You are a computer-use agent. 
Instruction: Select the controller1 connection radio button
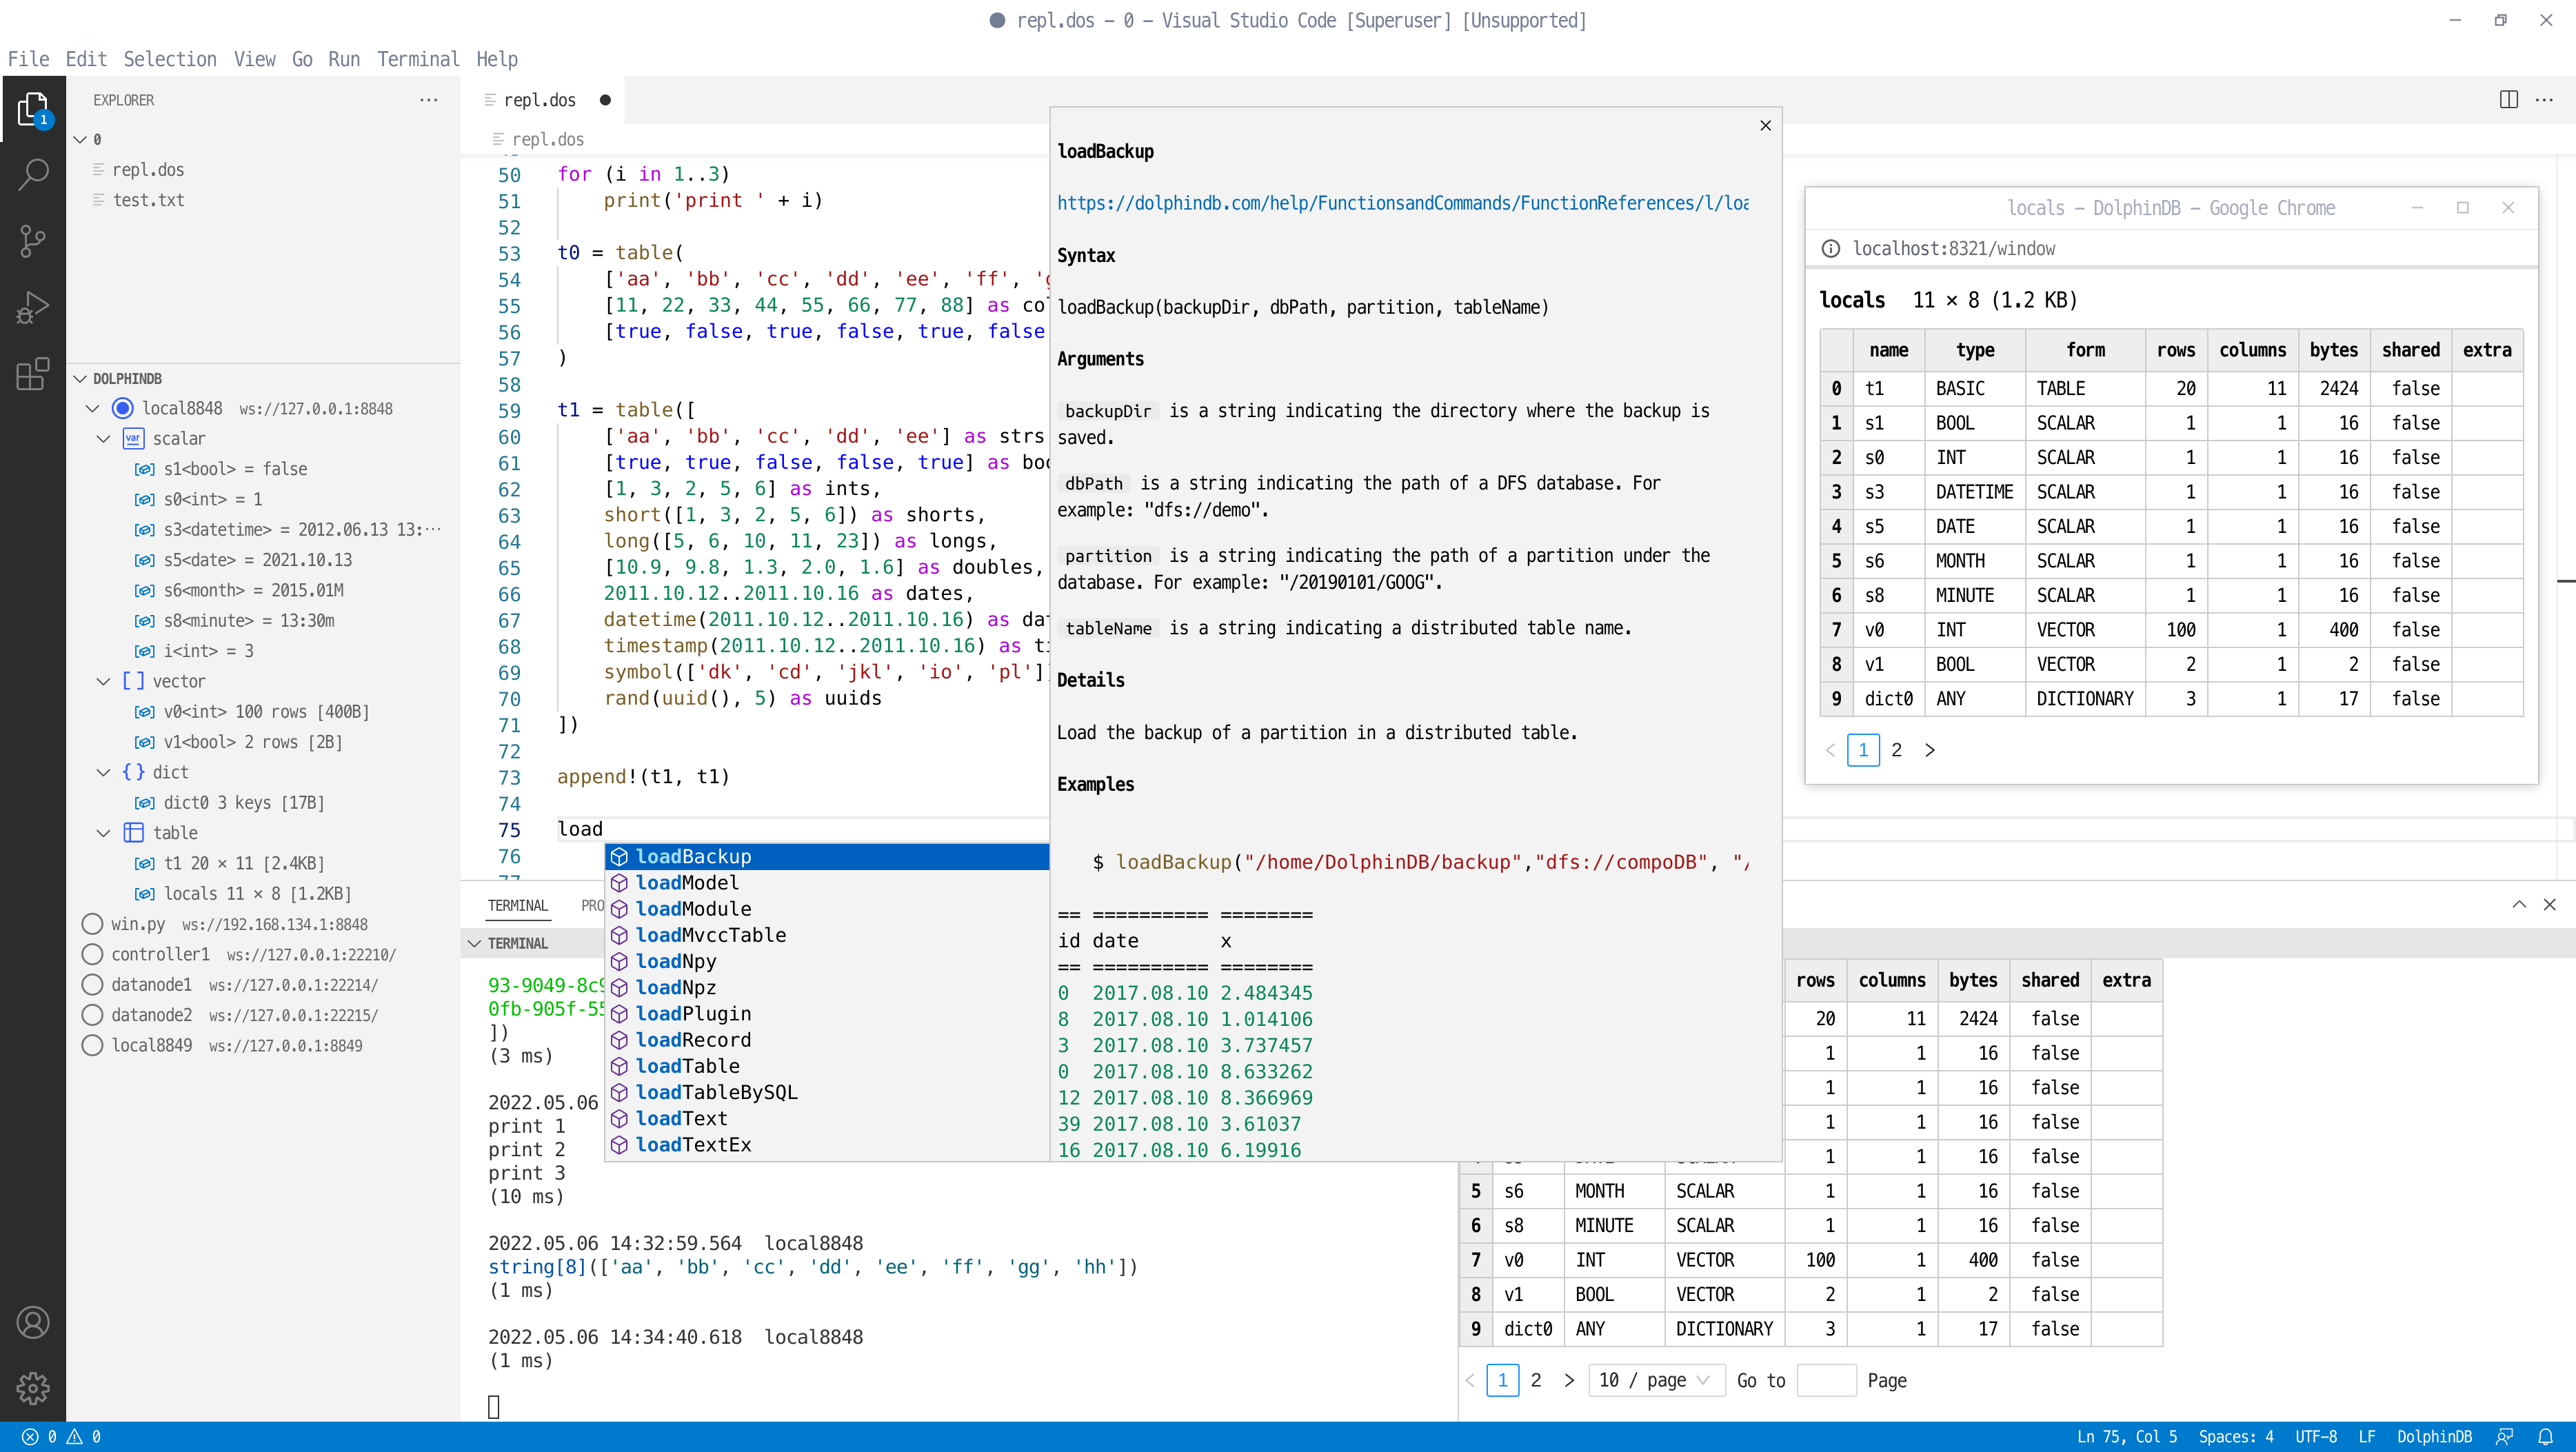(92, 954)
